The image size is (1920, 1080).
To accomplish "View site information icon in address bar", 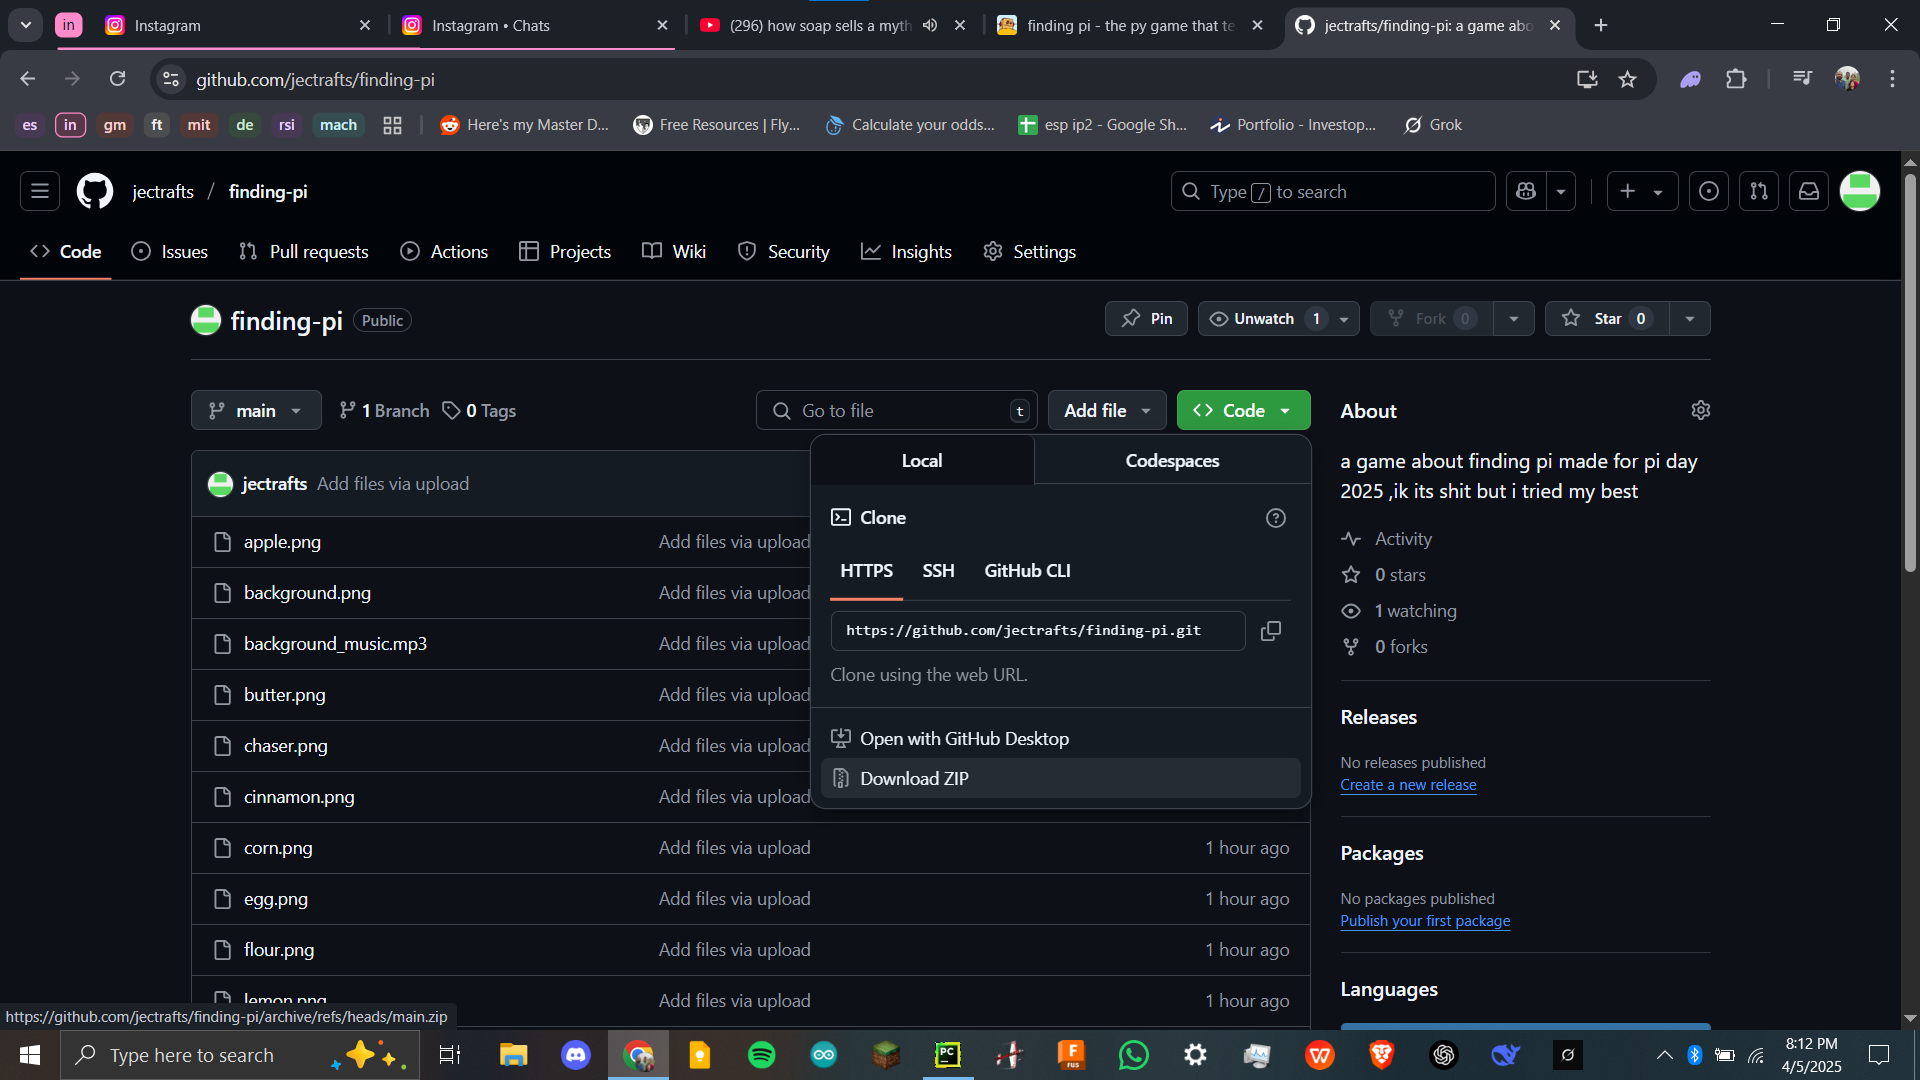I will coord(172,79).
